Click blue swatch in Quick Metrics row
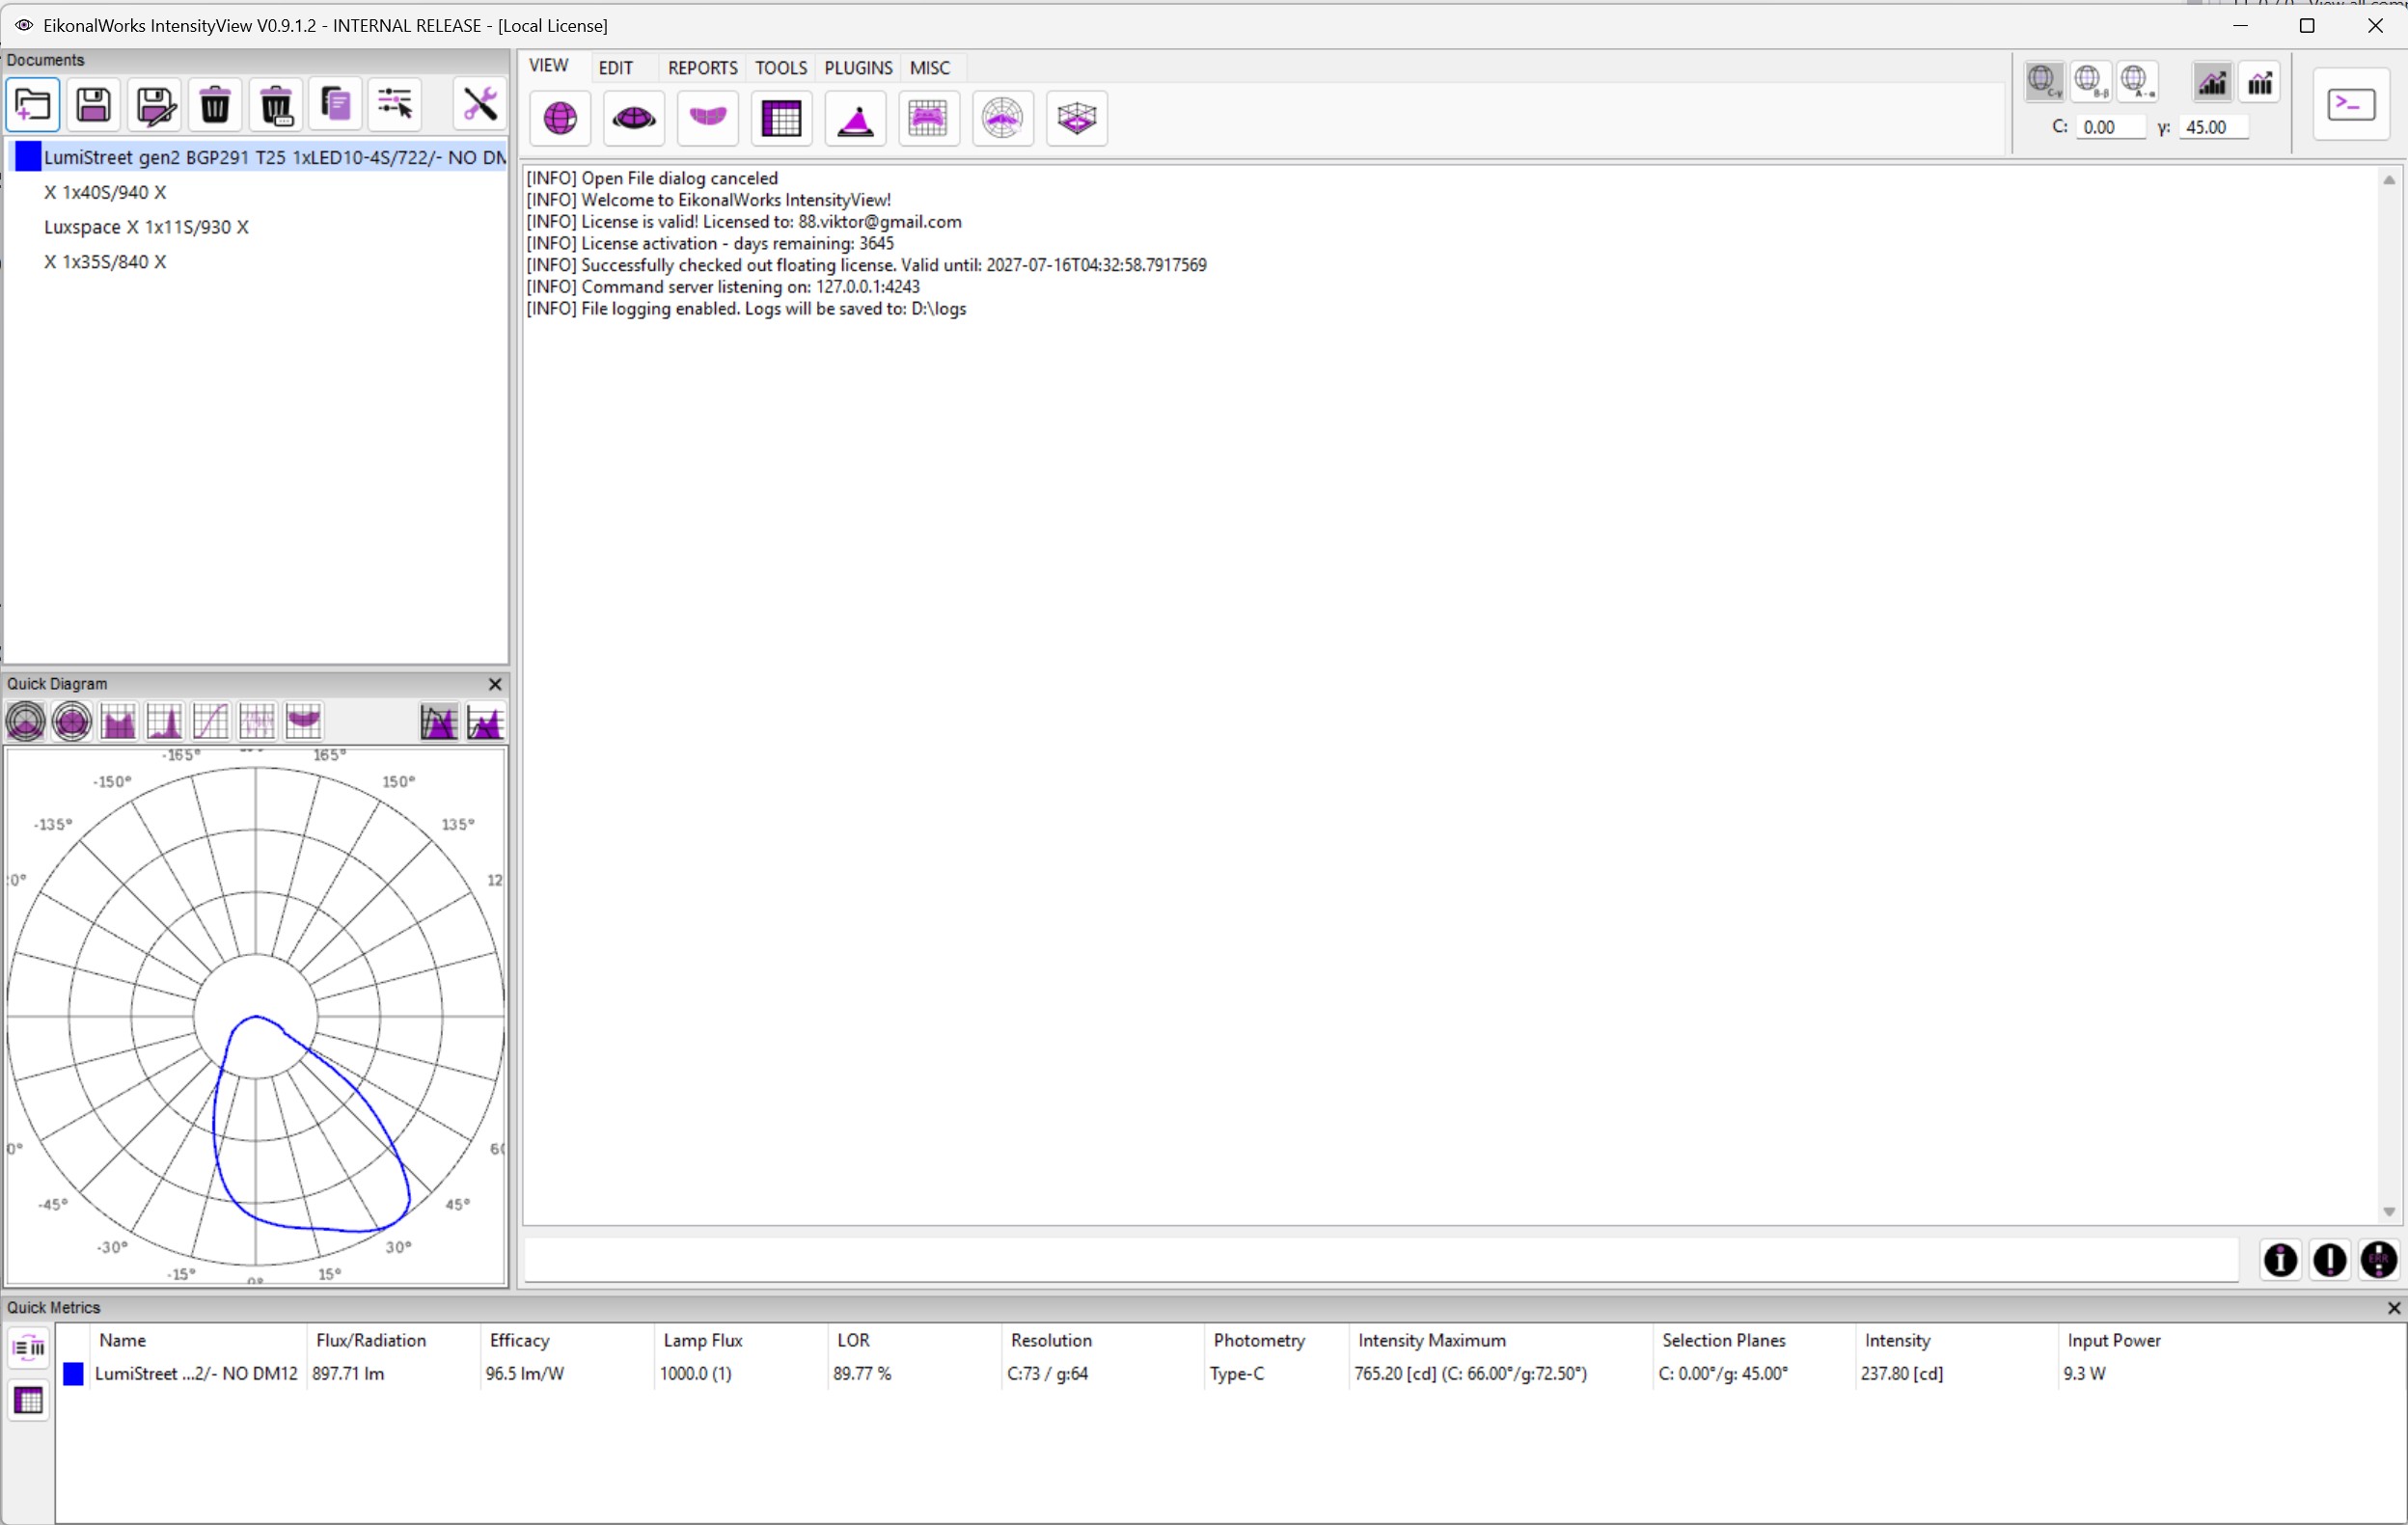Screen dimensions: 2408x1525 [x=73, y=1374]
